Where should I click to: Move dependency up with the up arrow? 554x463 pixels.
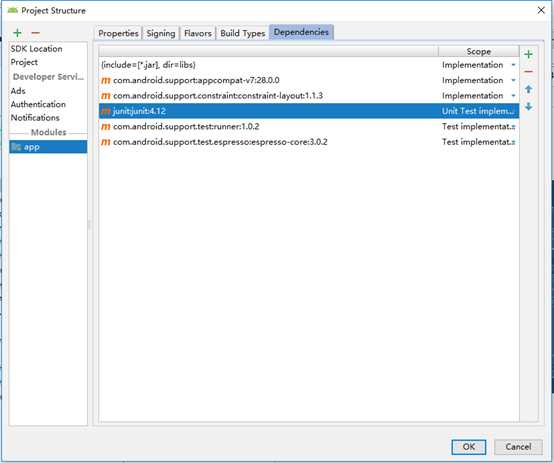pos(529,89)
